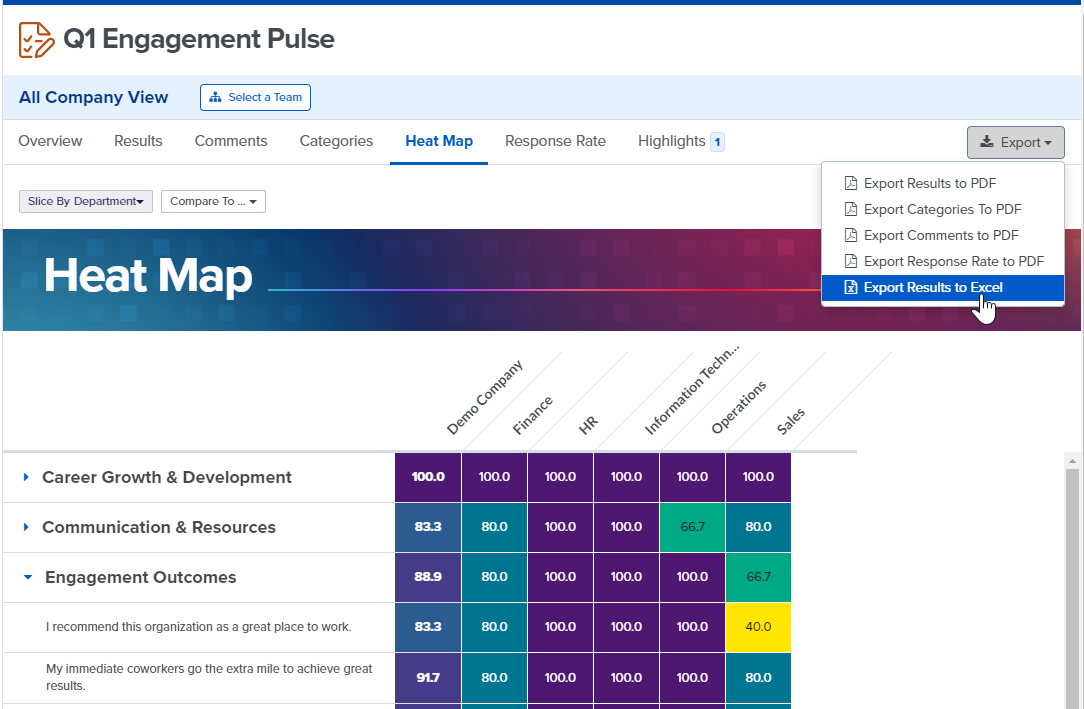This screenshot has width=1084, height=709.
Task: Click the Communication & Resources row label
Action: [159, 527]
